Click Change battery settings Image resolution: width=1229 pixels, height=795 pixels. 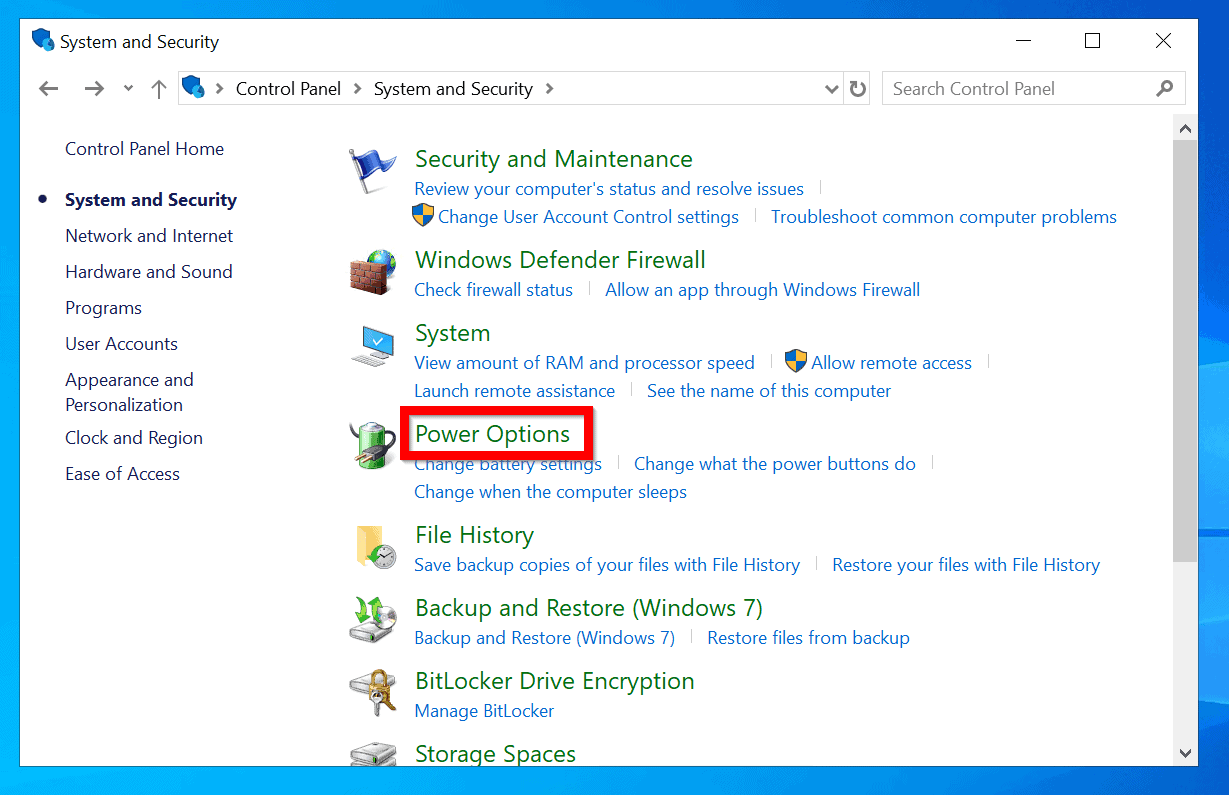[x=508, y=464]
